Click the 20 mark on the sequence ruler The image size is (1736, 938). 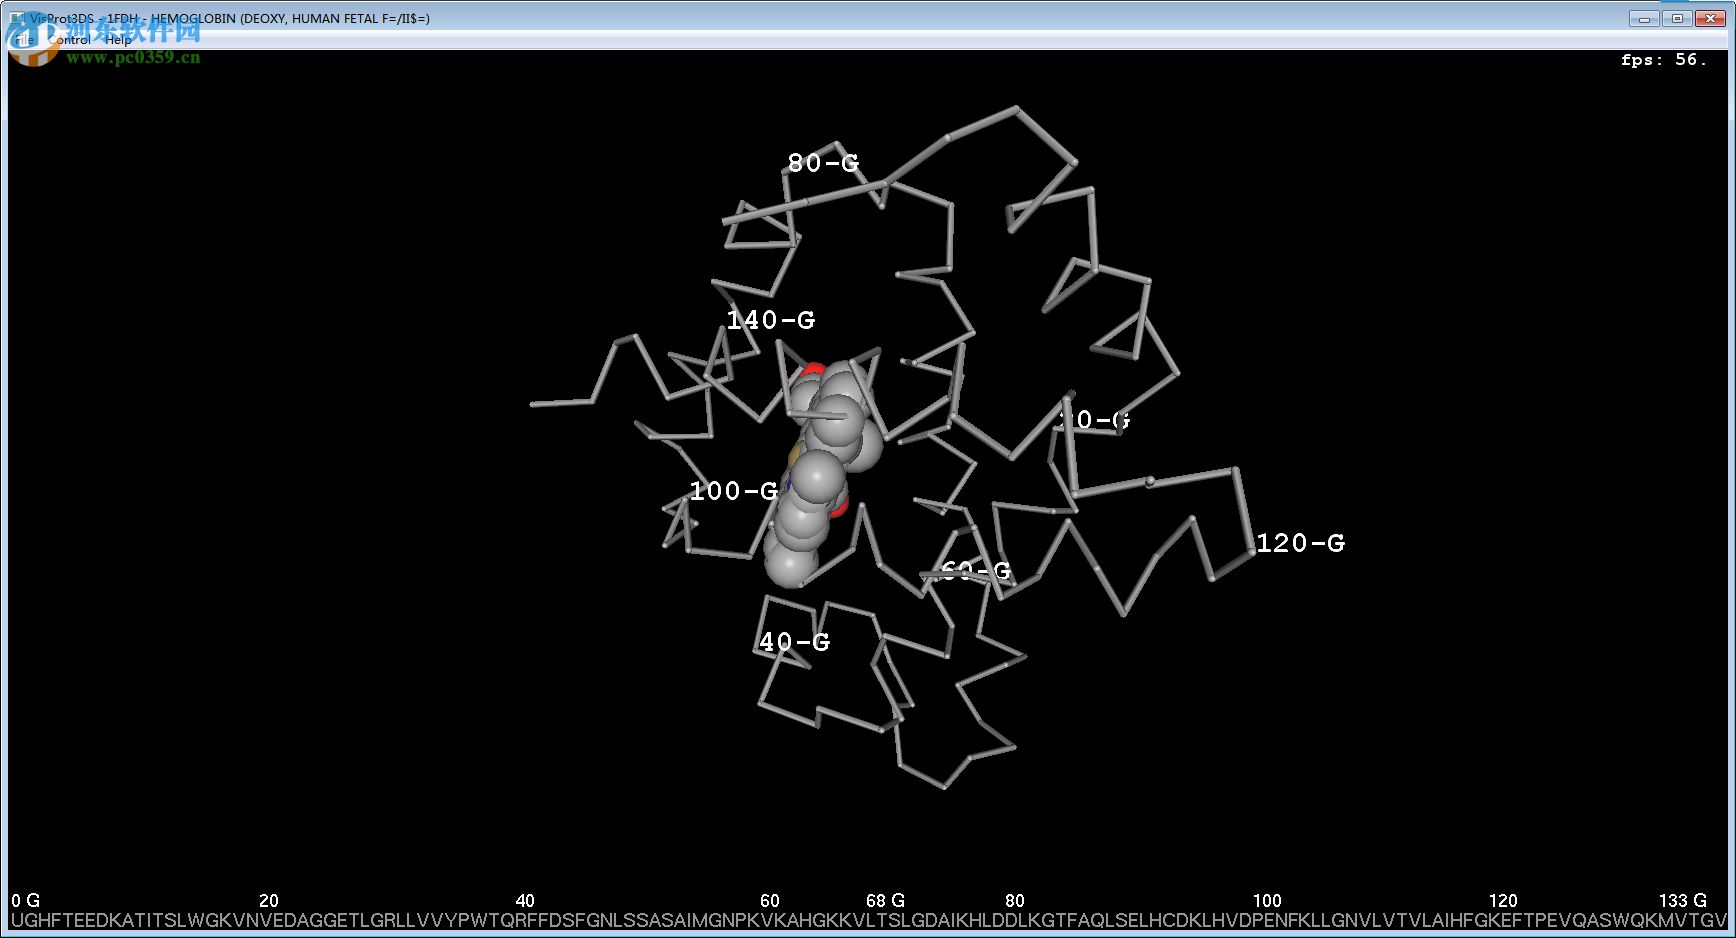(268, 901)
